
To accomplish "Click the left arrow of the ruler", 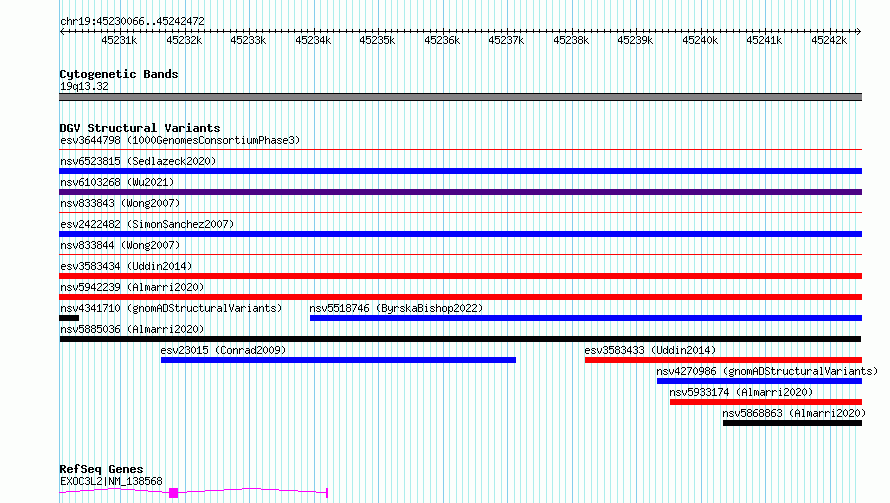I will point(62,31).
